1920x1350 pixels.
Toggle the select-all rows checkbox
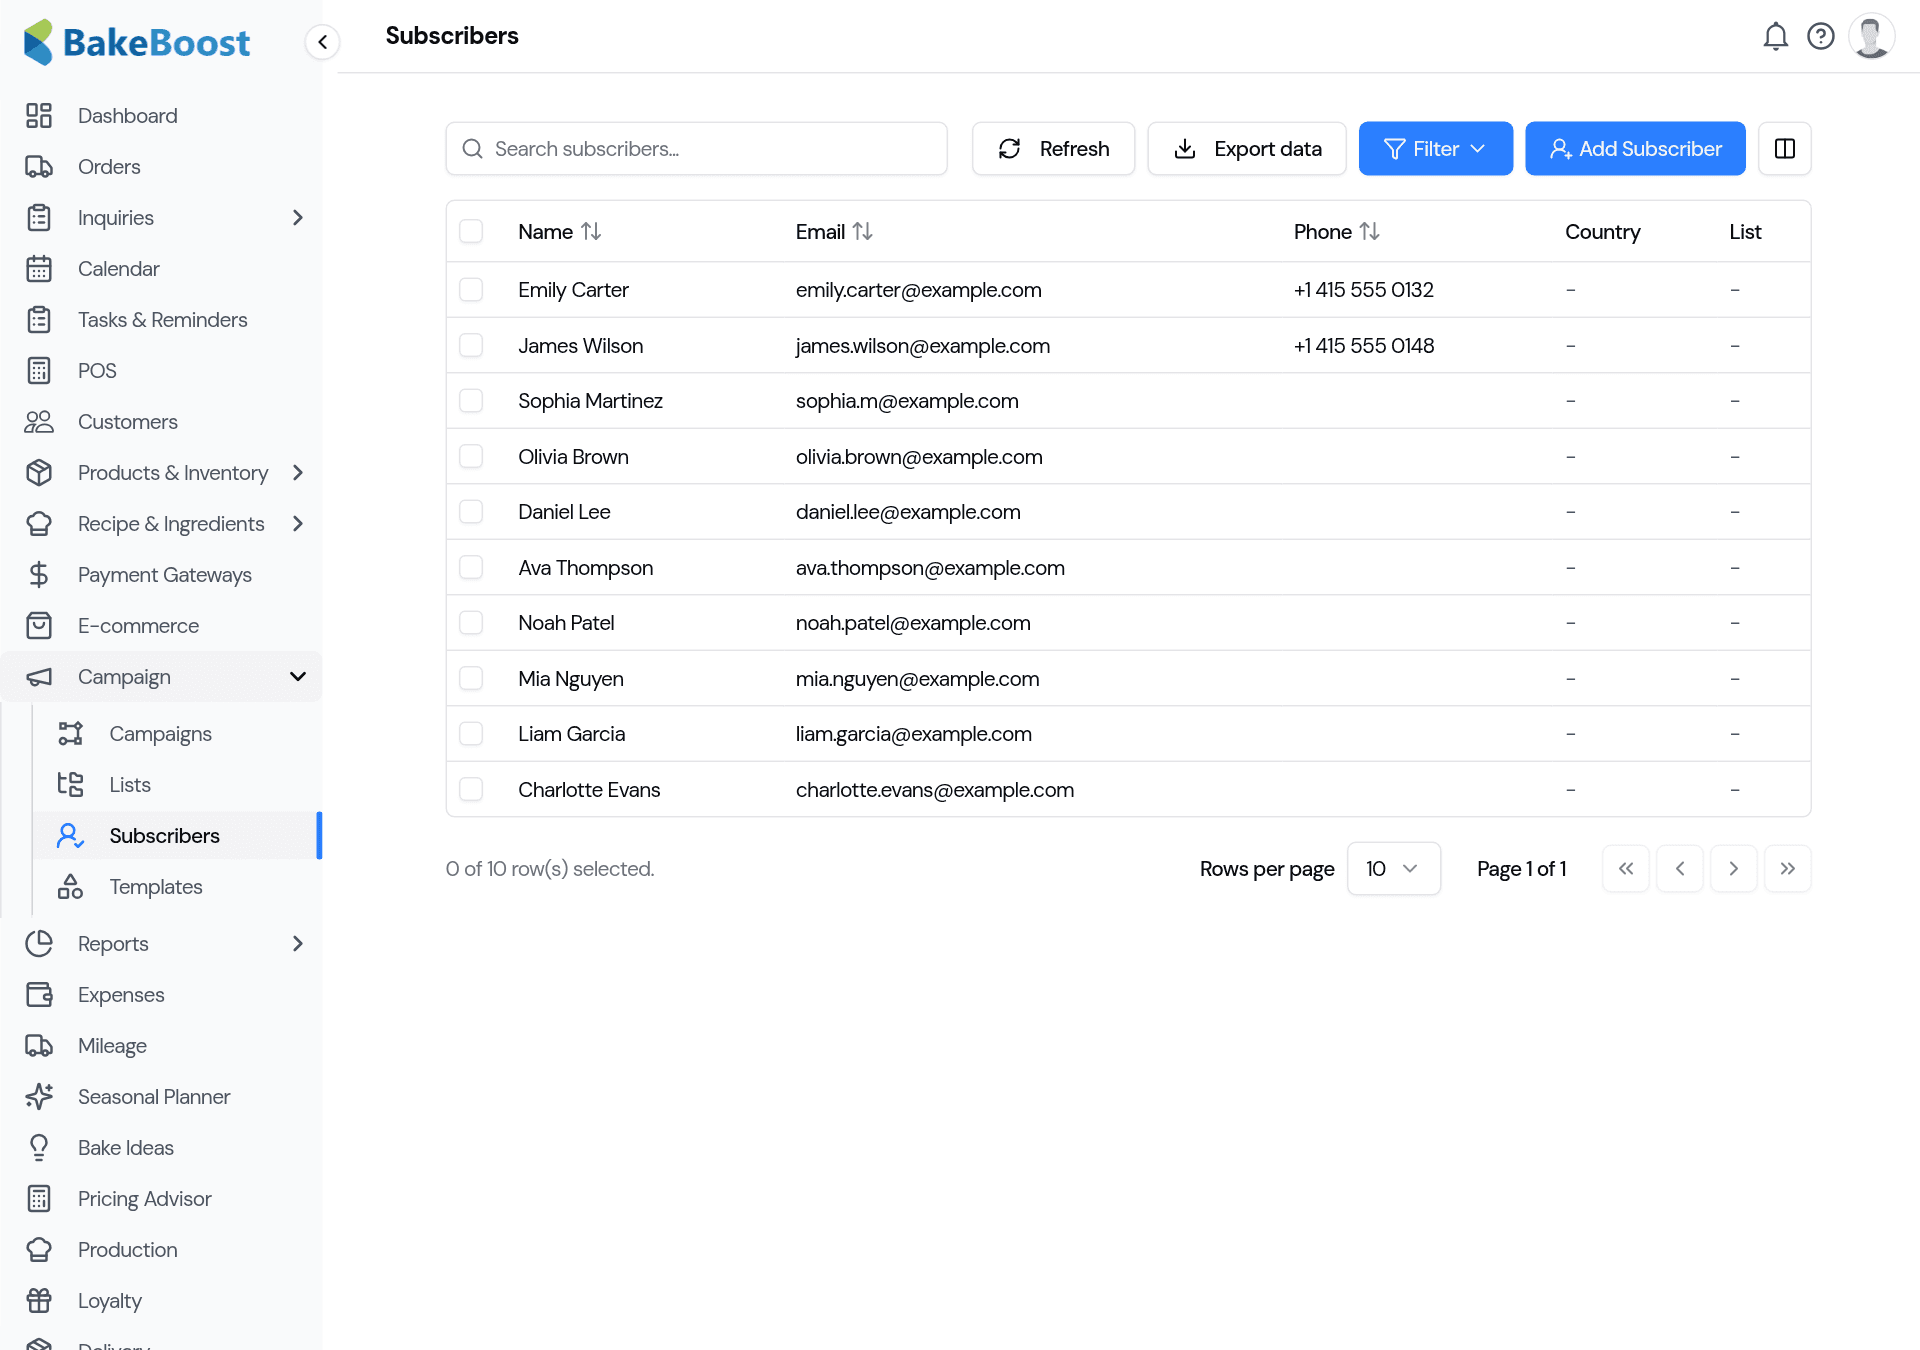click(x=471, y=232)
